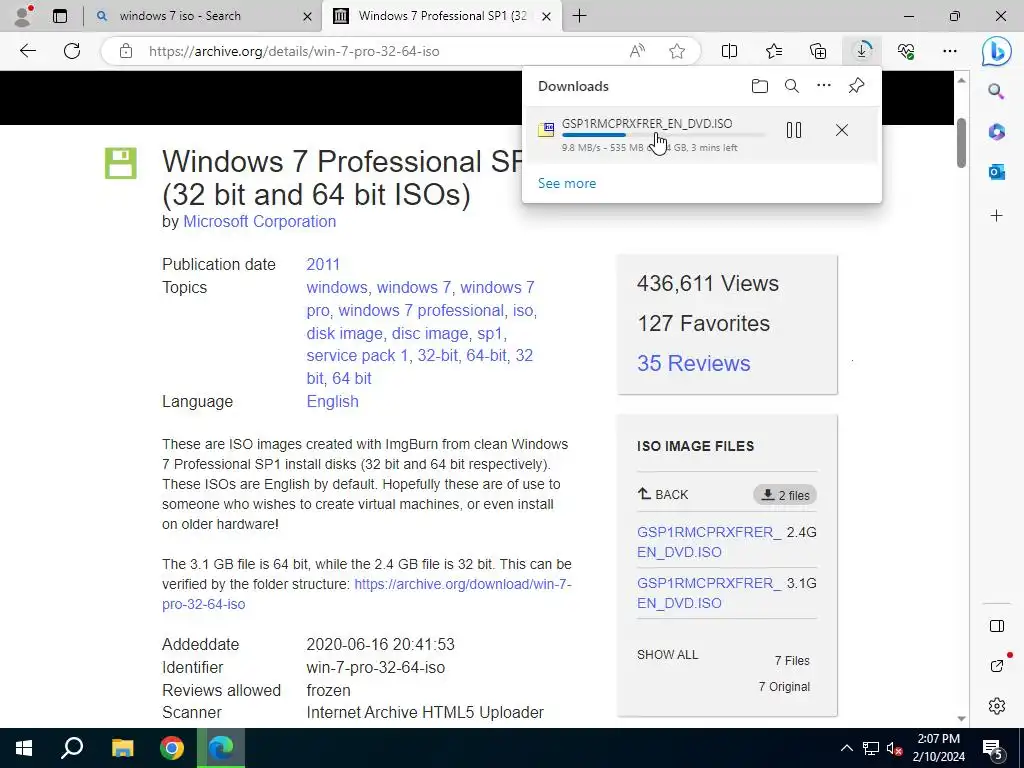The width and height of the screenshot is (1024, 768).
Task: Download all with 2 files button
Action: (x=785, y=495)
